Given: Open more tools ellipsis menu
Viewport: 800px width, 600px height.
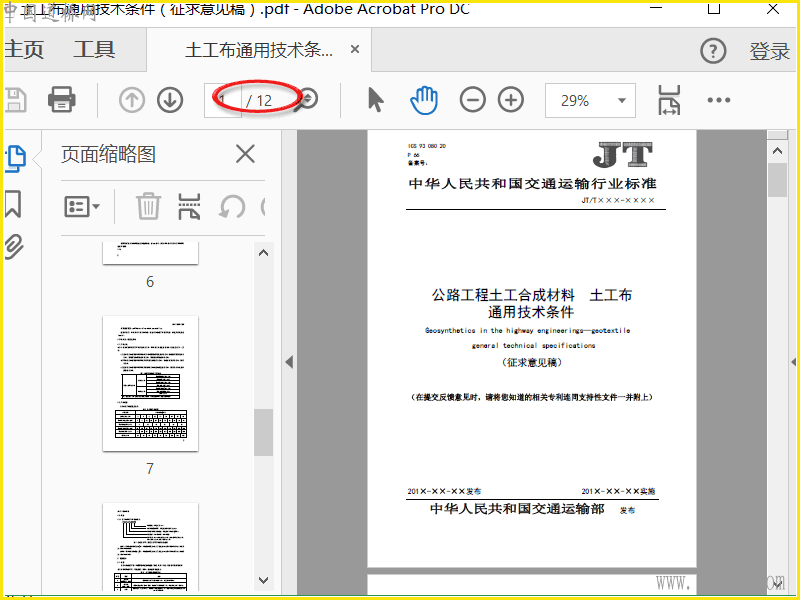Looking at the screenshot, I should pos(718,100).
